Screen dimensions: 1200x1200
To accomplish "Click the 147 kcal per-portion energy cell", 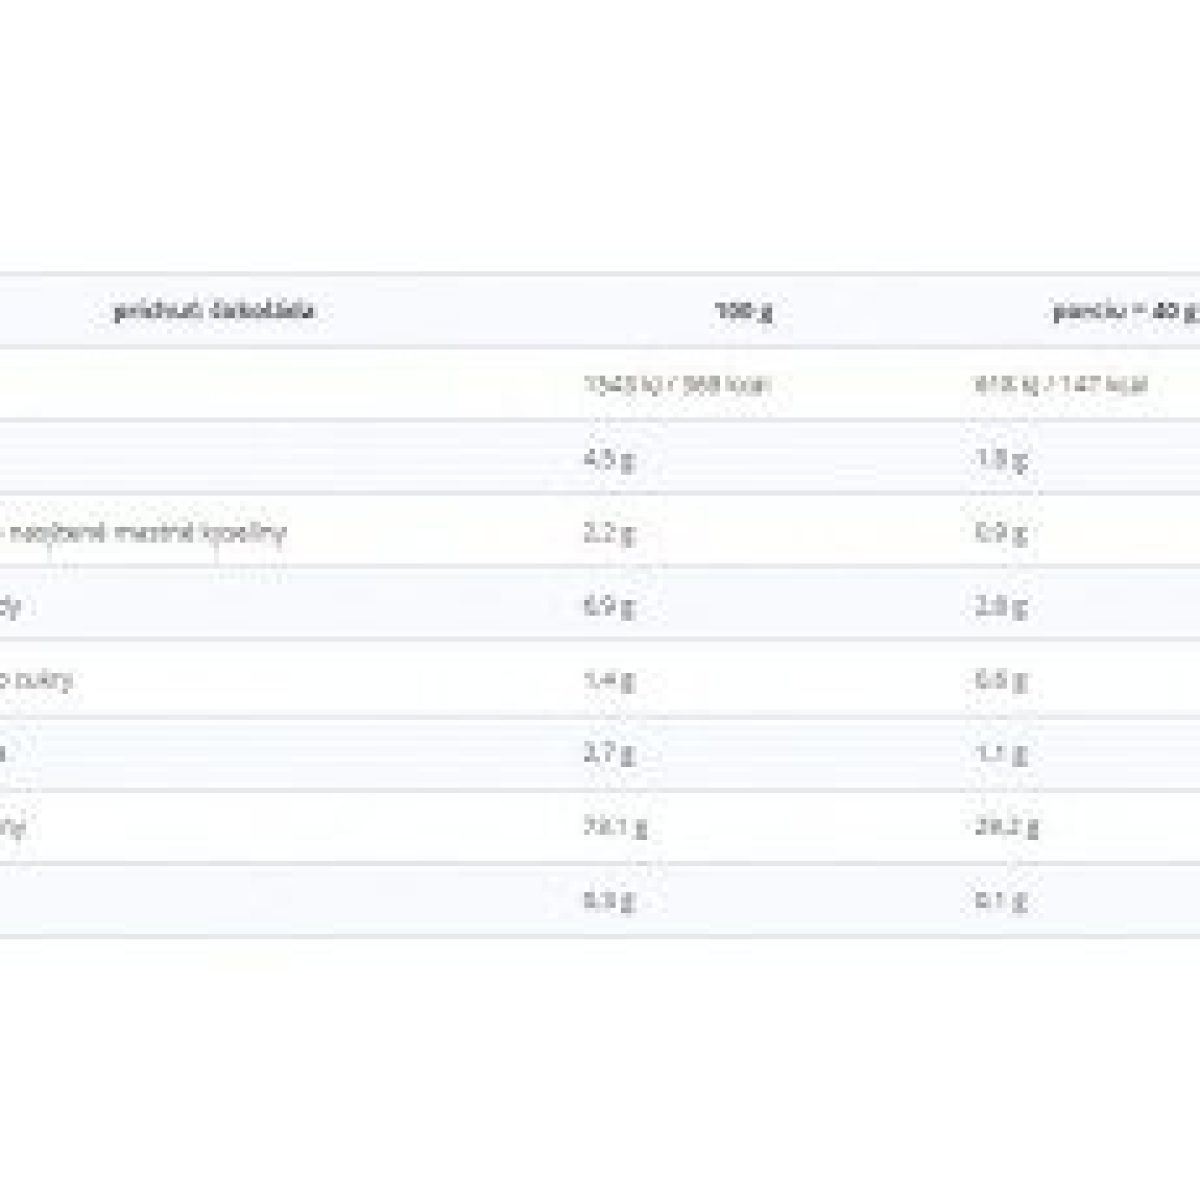I will 1060,384.
